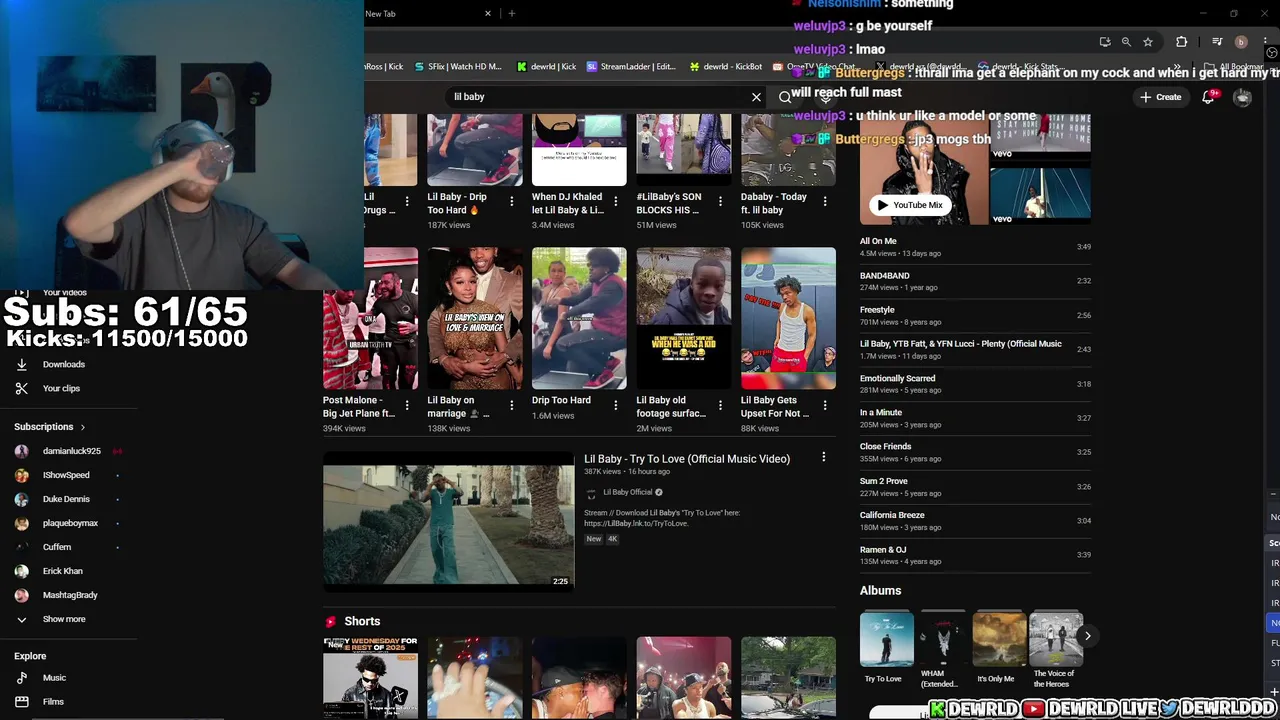This screenshot has width=1280, height=720.
Task: Open plaqueboymax subscription channel
Action: click(x=68, y=523)
